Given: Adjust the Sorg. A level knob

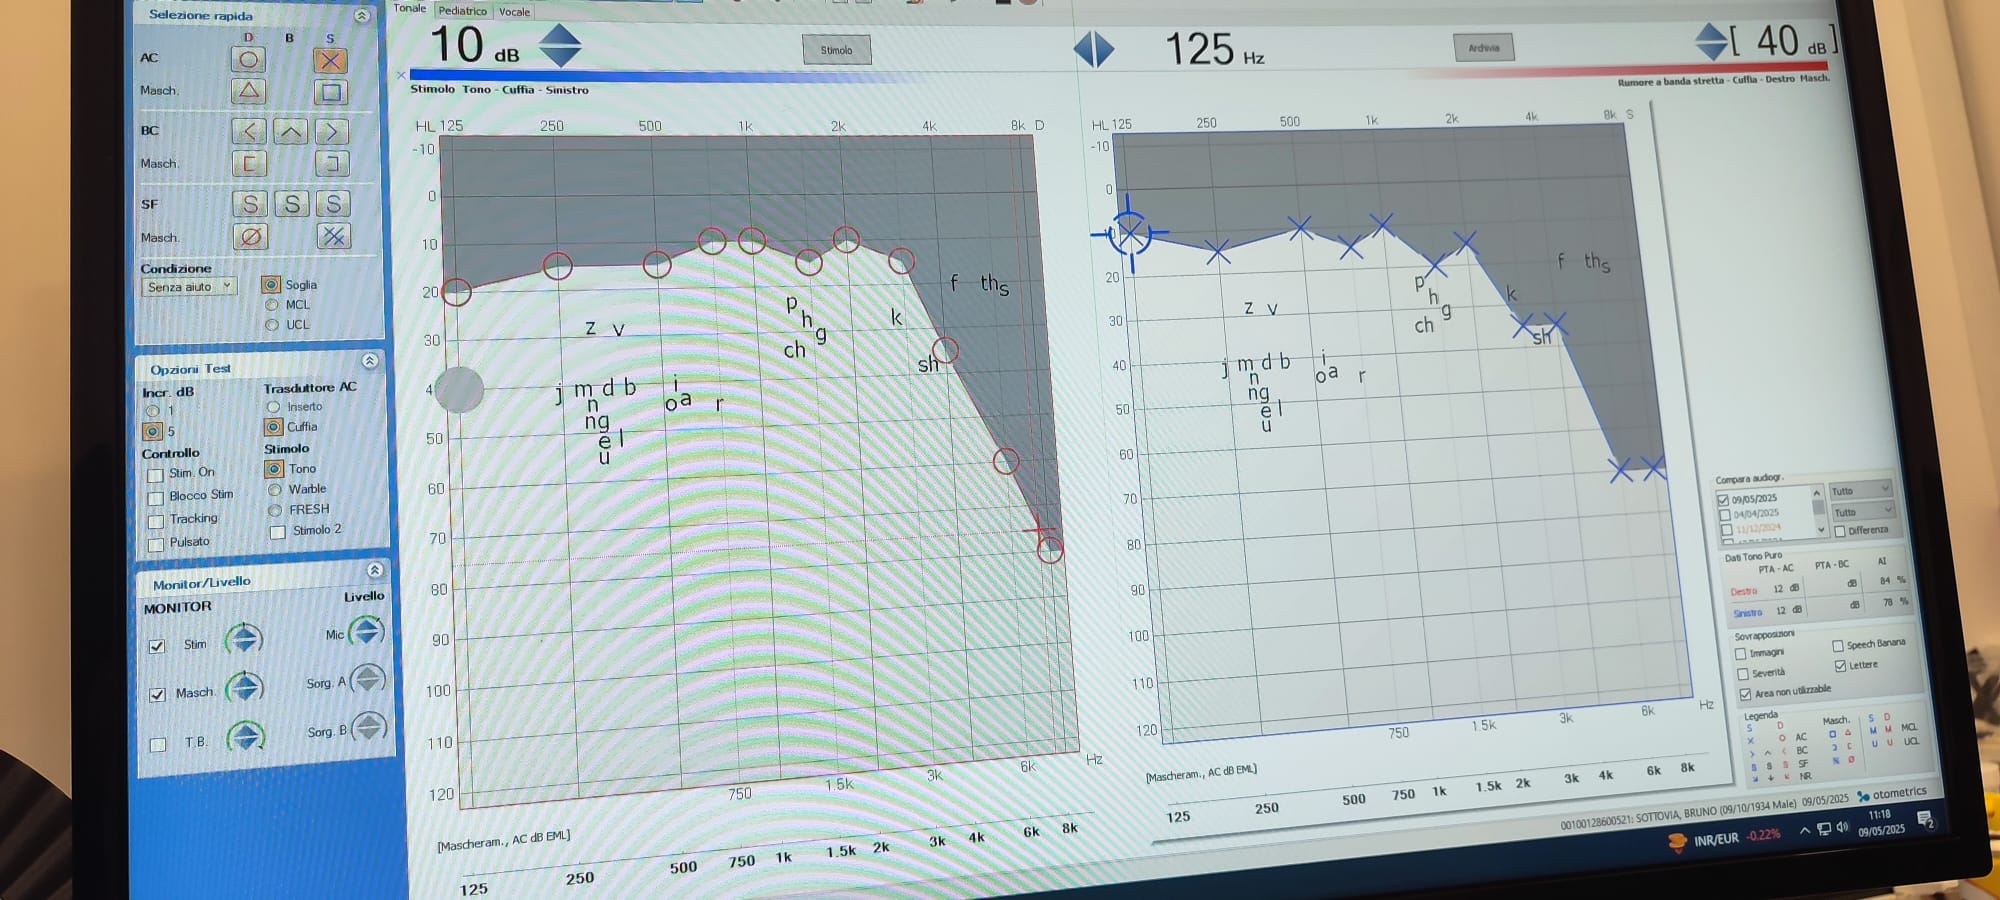Looking at the screenshot, I should (x=368, y=680).
